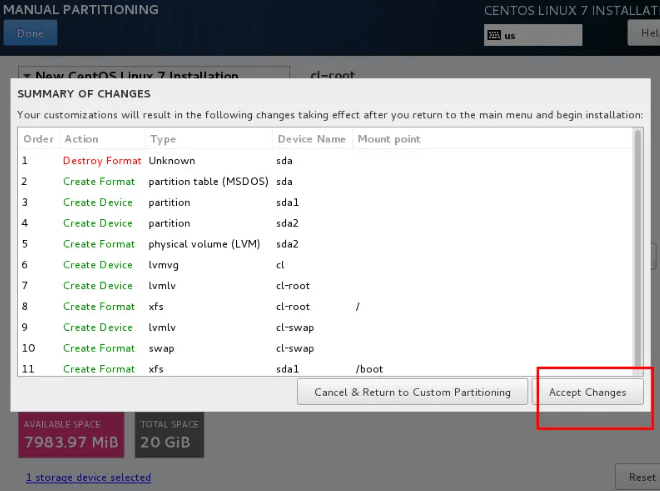Open the us keyboard layout selector
The height and width of the screenshot is (491, 660).
(532, 35)
